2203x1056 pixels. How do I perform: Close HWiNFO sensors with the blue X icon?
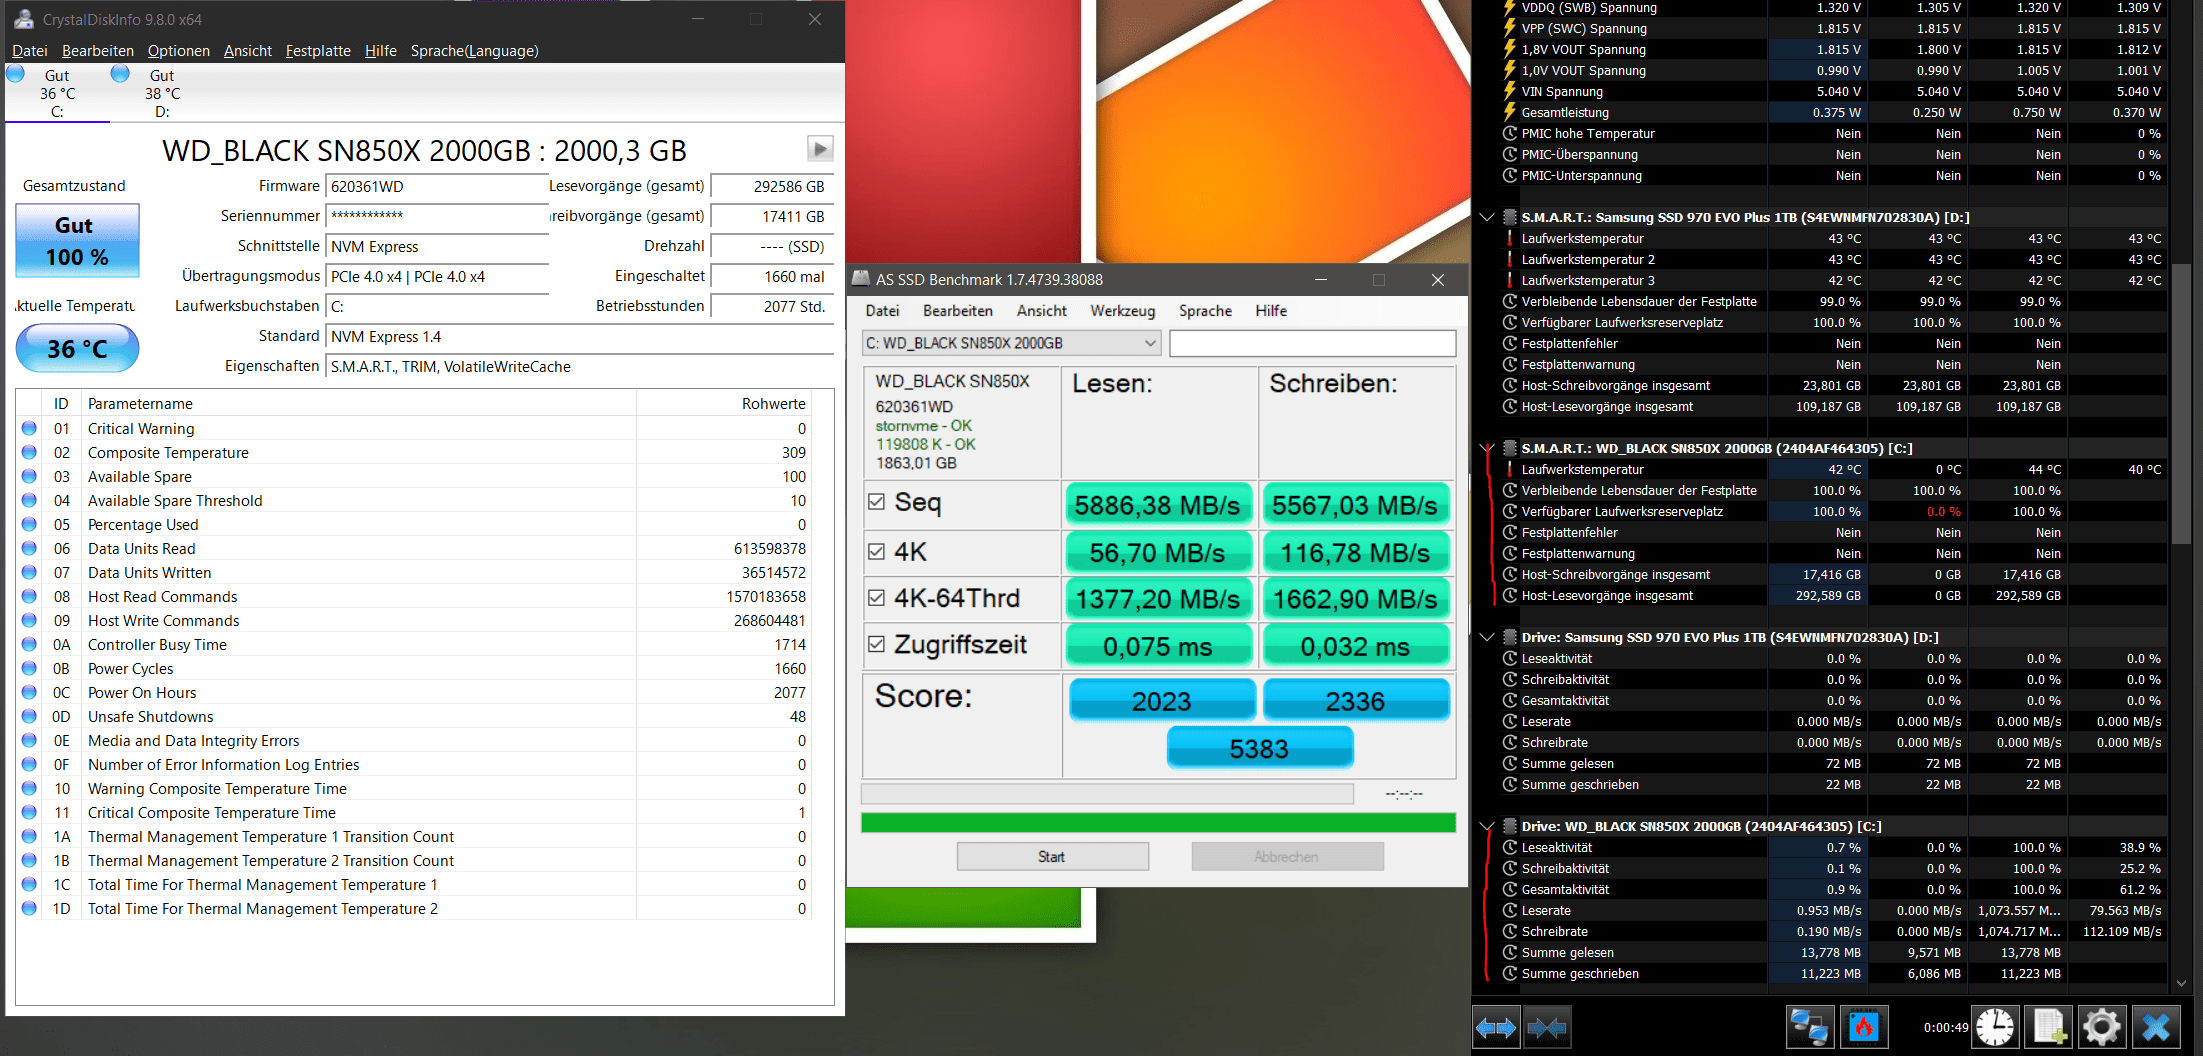coord(2155,1027)
